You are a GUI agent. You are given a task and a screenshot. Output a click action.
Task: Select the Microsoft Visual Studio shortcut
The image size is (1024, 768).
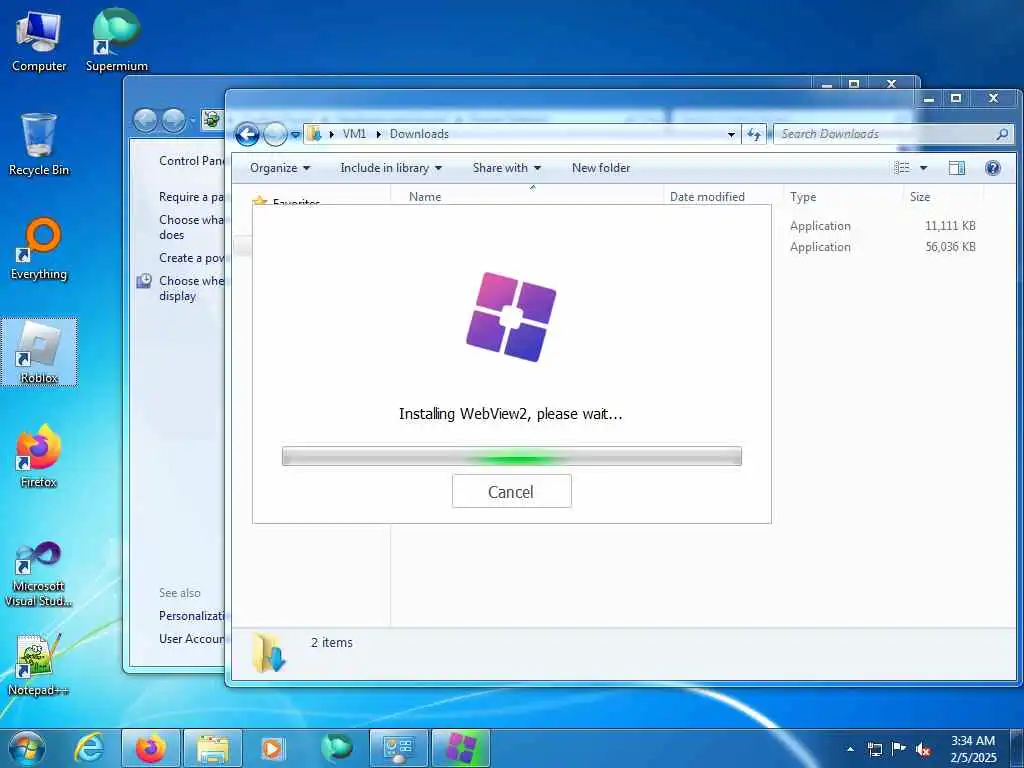39,575
